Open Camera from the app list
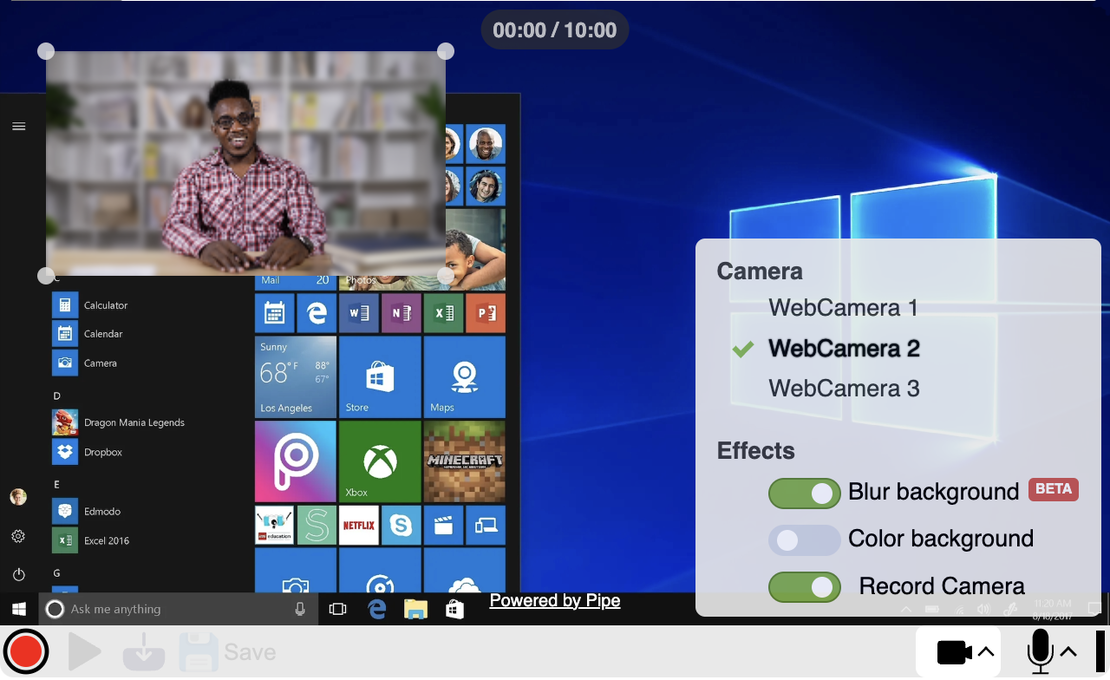 84,363
